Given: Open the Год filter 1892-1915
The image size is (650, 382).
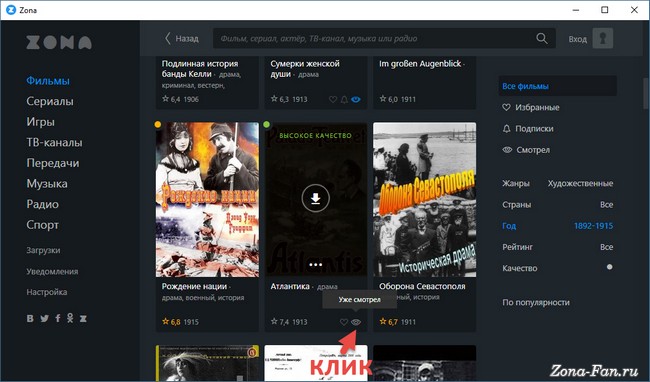Looking at the screenshot, I should tap(558, 226).
